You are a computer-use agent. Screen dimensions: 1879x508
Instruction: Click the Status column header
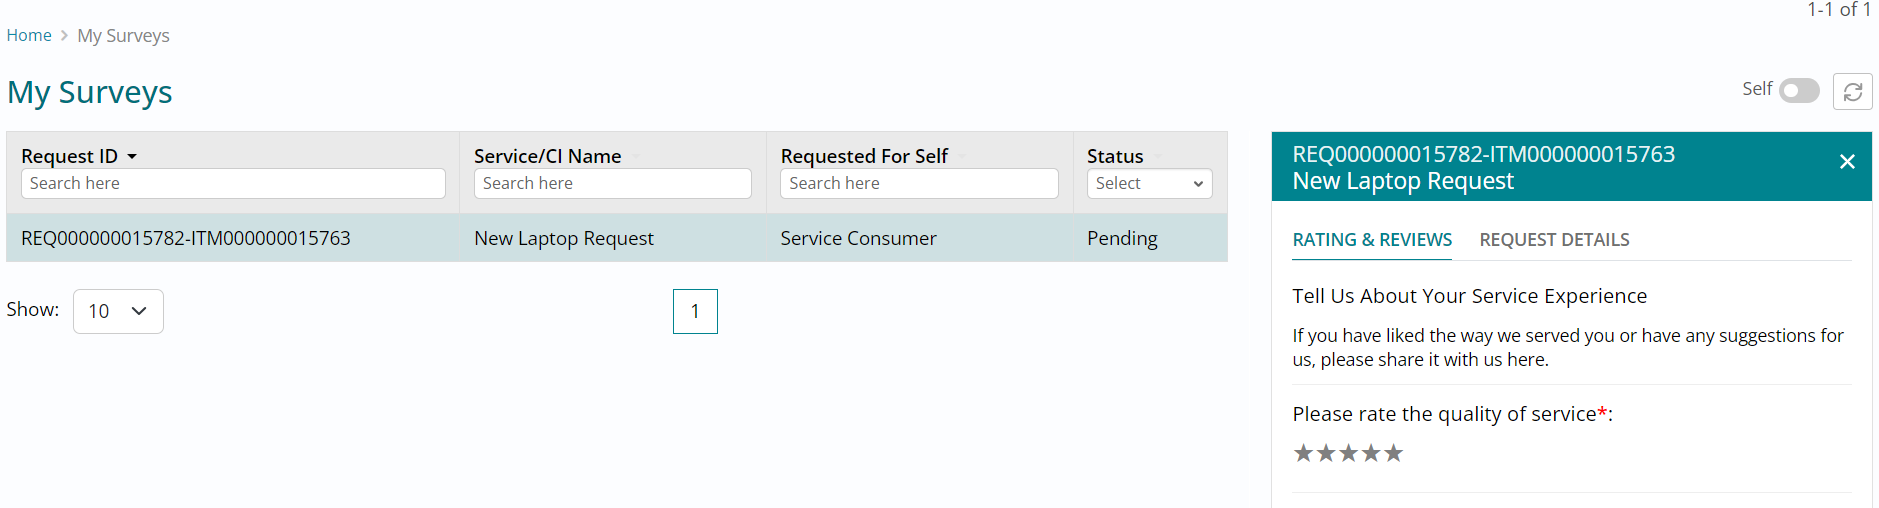coord(1115,156)
